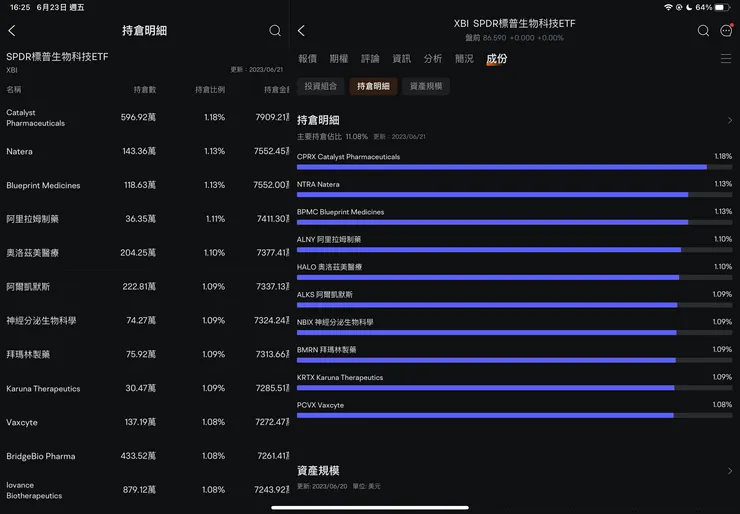The width and height of the screenshot is (740, 514).
Task: Switch to the 期權 tab
Action: (338, 59)
